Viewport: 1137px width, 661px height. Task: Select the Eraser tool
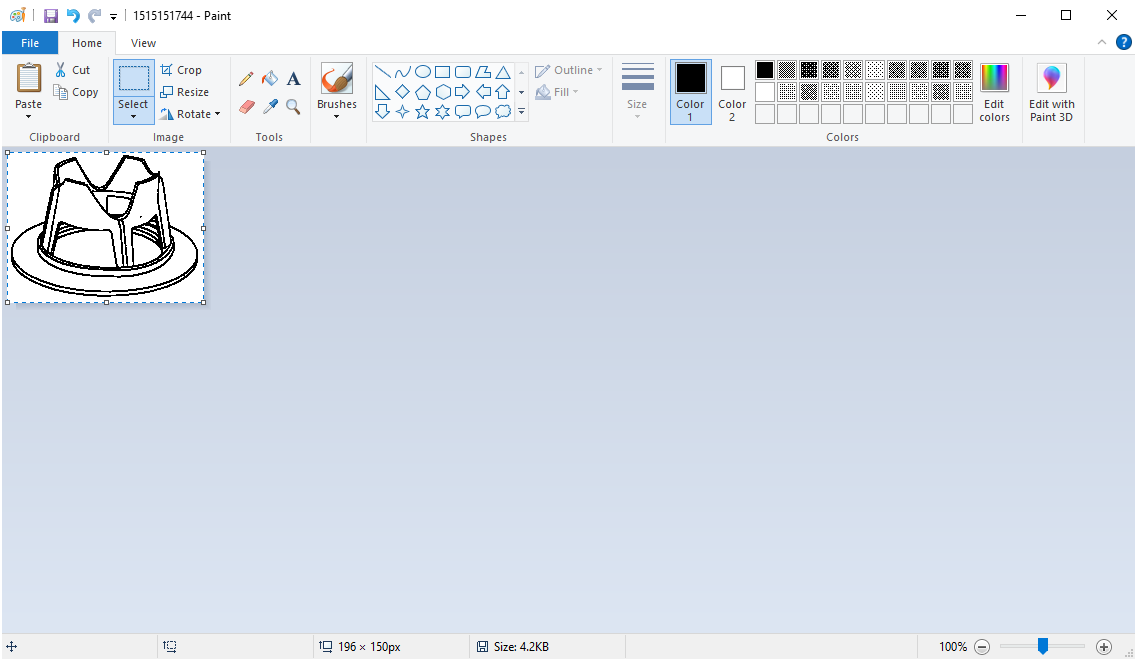(246, 107)
